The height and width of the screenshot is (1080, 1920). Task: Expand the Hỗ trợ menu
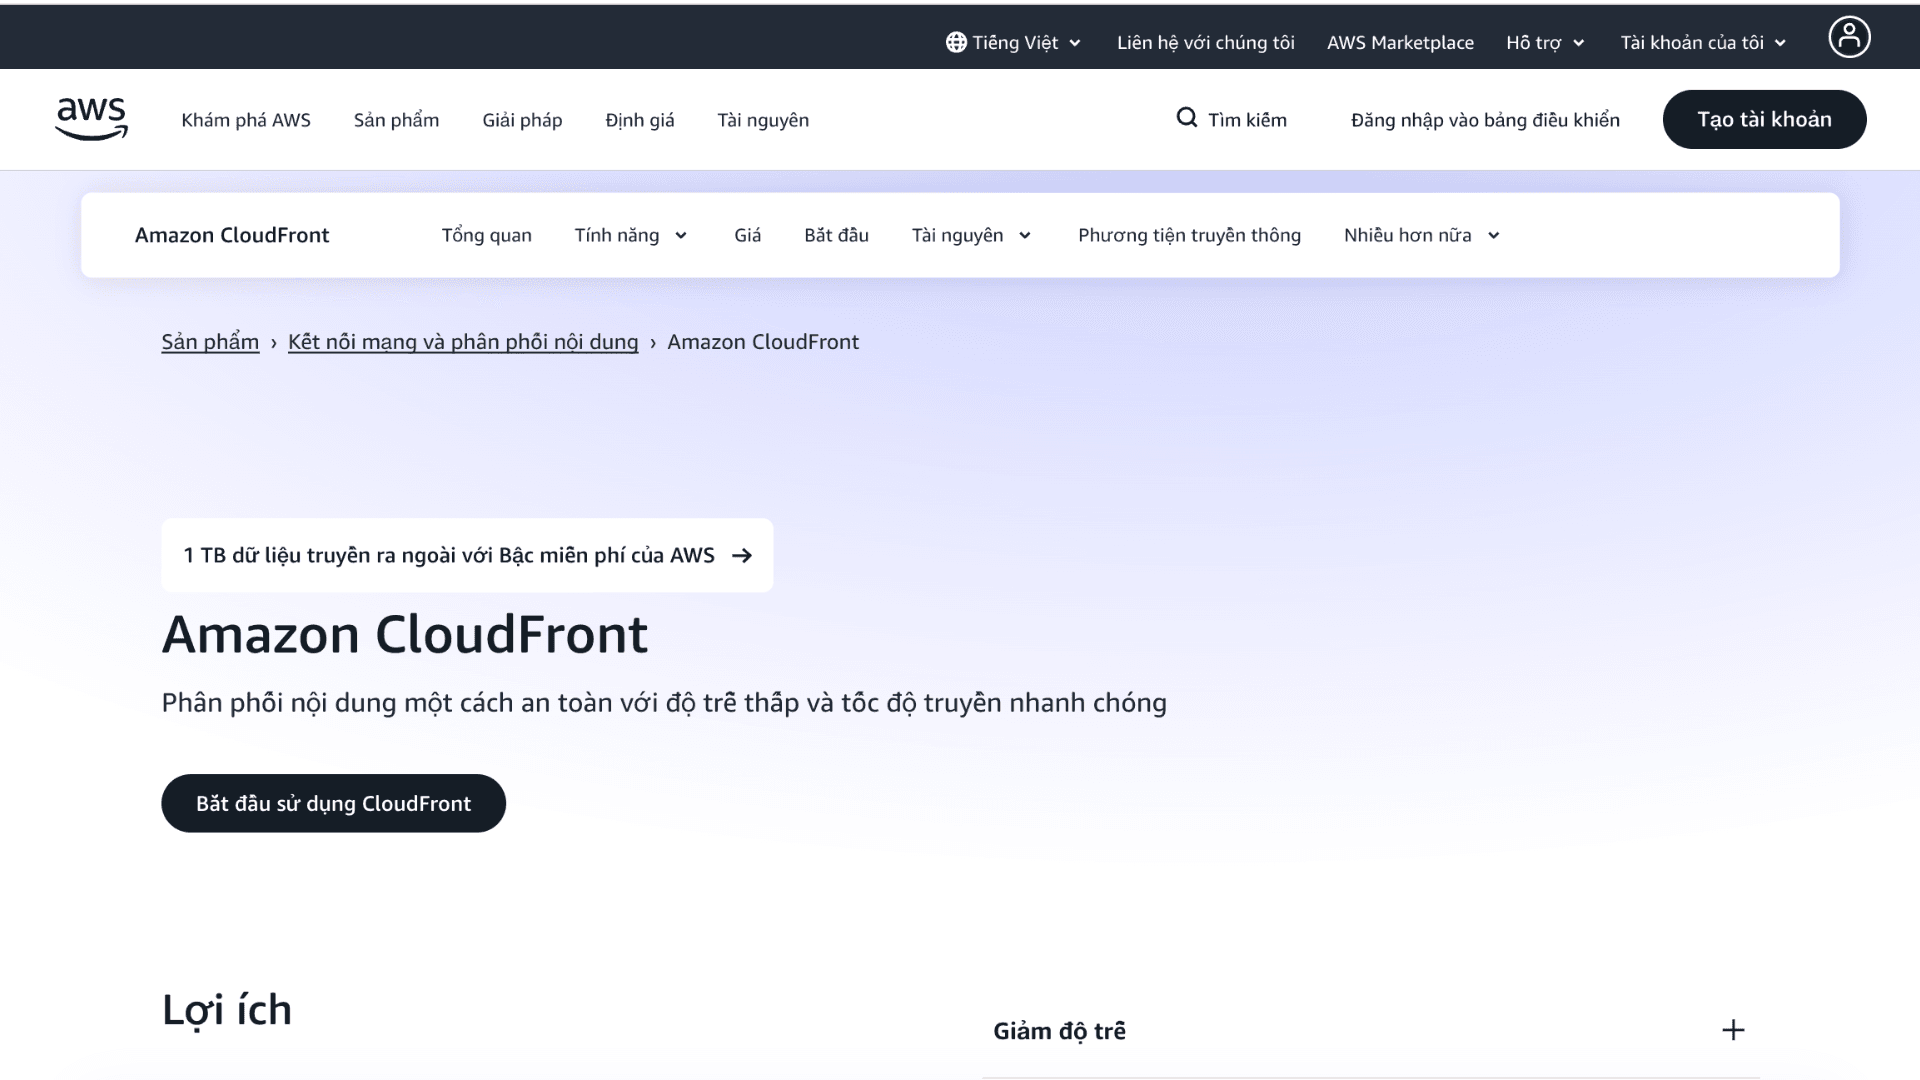coord(1544,42)
